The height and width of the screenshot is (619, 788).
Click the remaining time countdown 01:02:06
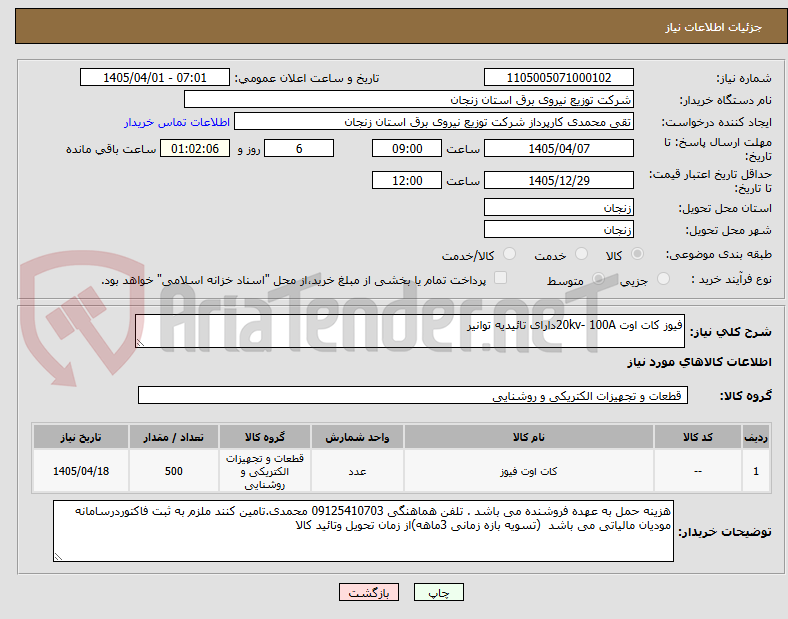(195, 148)
